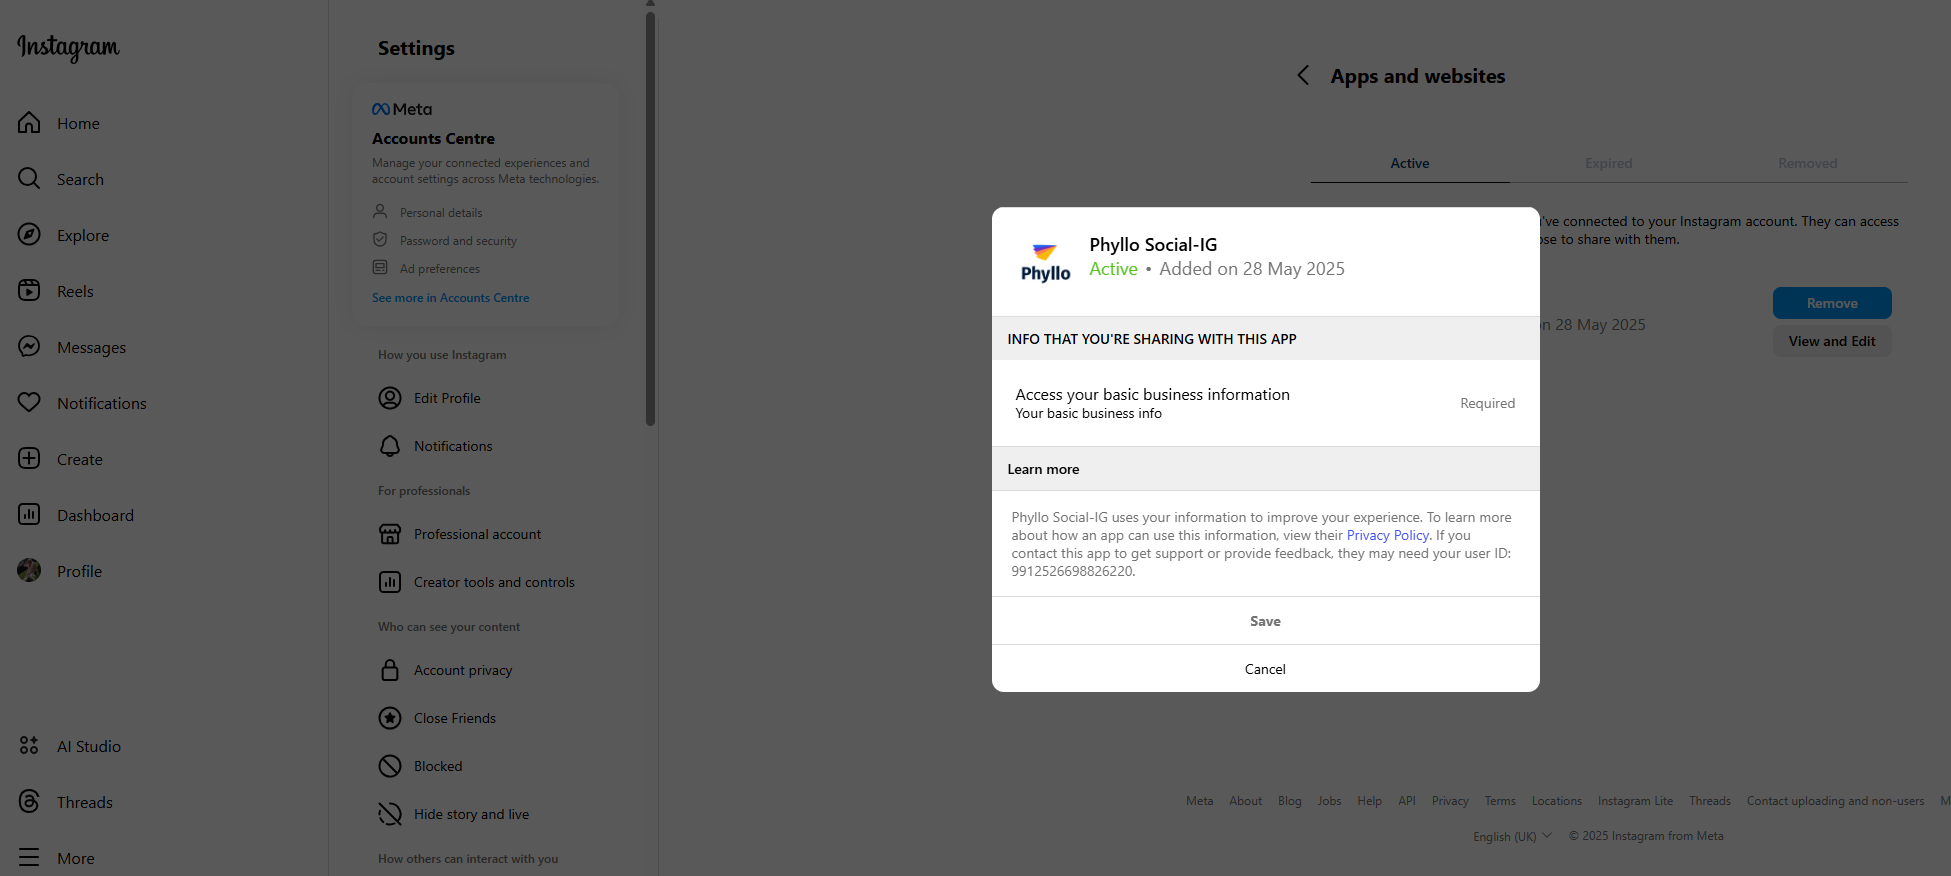Screen dimensions: 1951x876
Task: Click the Instagram logo
Action: click(x=68, y=47)
